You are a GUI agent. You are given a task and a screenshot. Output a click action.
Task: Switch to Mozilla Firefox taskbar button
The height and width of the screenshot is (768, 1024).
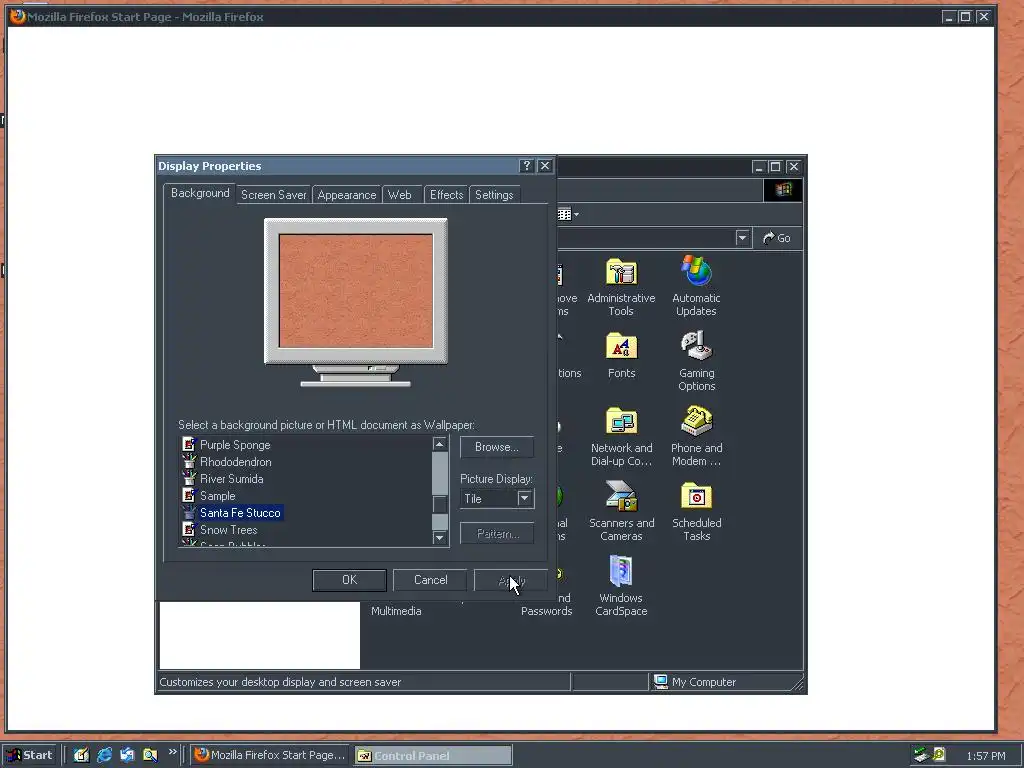coord(270,755)
